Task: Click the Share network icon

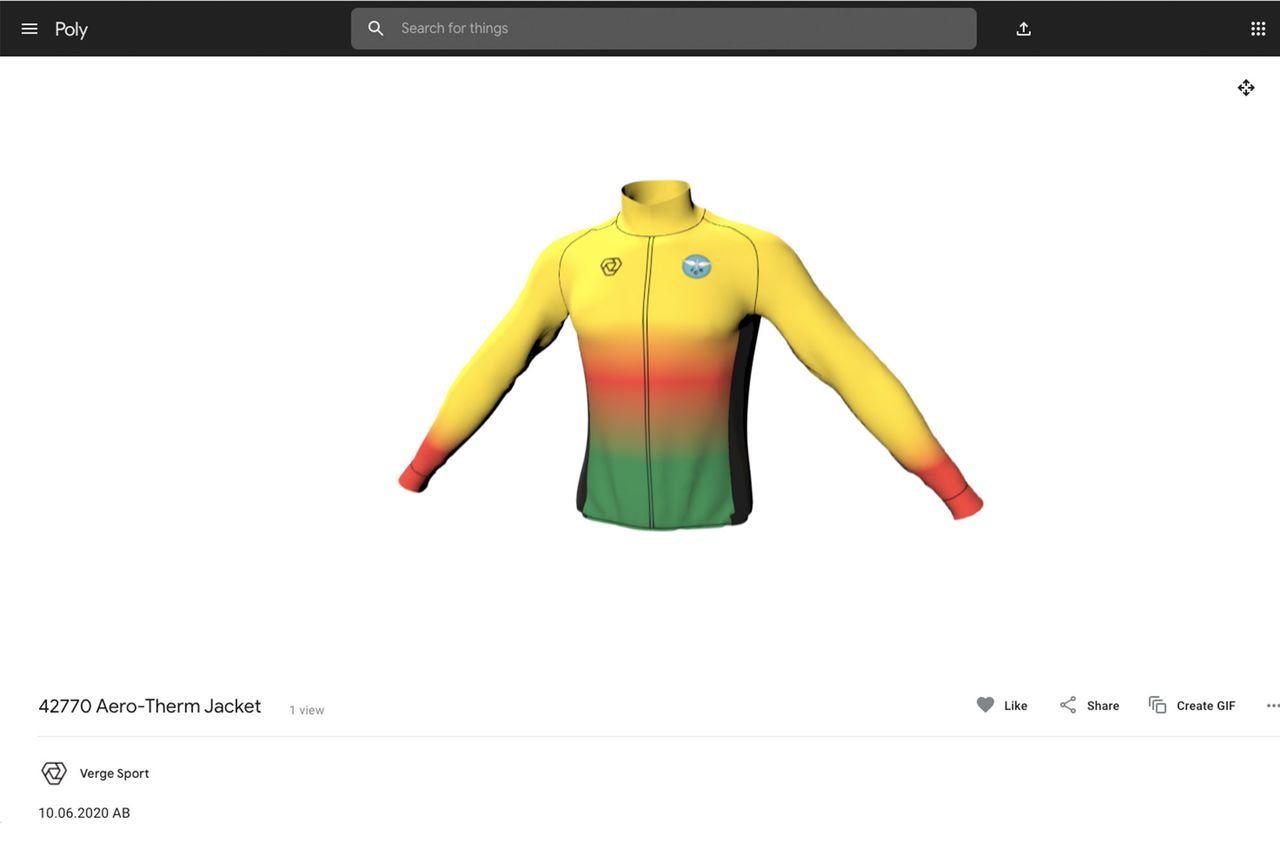Action: pos(1067,705)
